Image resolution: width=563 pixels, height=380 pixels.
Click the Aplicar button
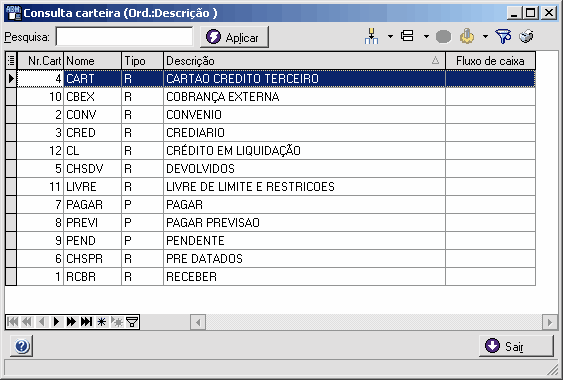pos(234,37)
